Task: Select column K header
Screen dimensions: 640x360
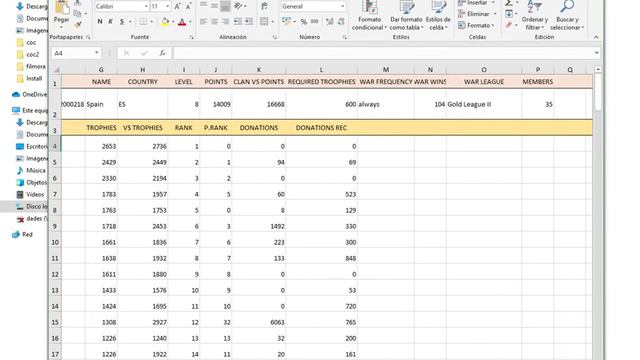Action: [259, 70]
